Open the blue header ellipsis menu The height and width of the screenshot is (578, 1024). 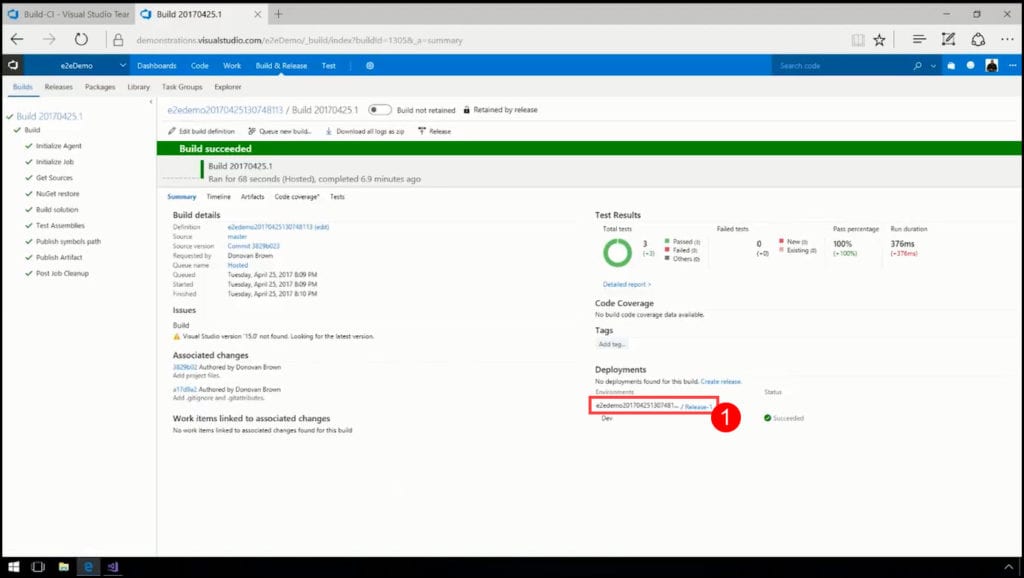tap(1012, 65)
